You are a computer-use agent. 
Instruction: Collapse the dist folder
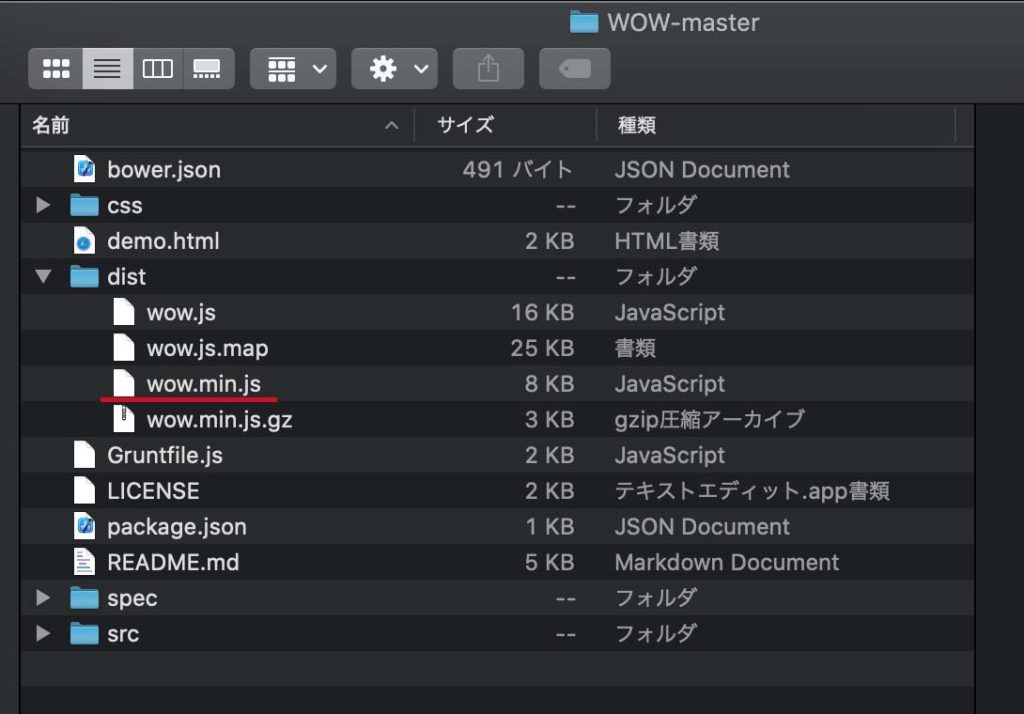click(42, 276)
